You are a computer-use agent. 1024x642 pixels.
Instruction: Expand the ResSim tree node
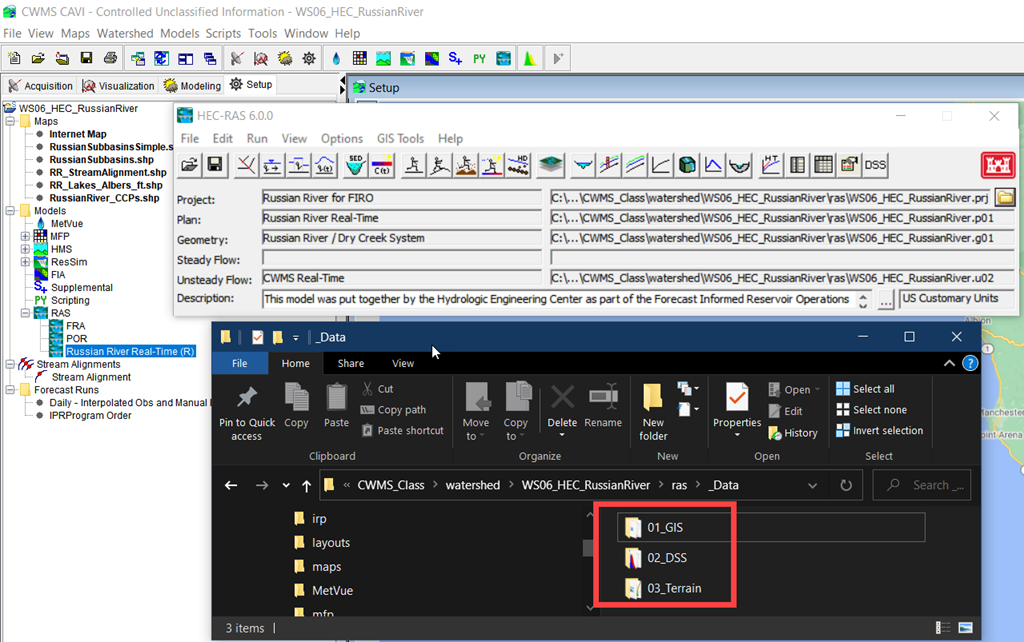(x=25, y=262)
